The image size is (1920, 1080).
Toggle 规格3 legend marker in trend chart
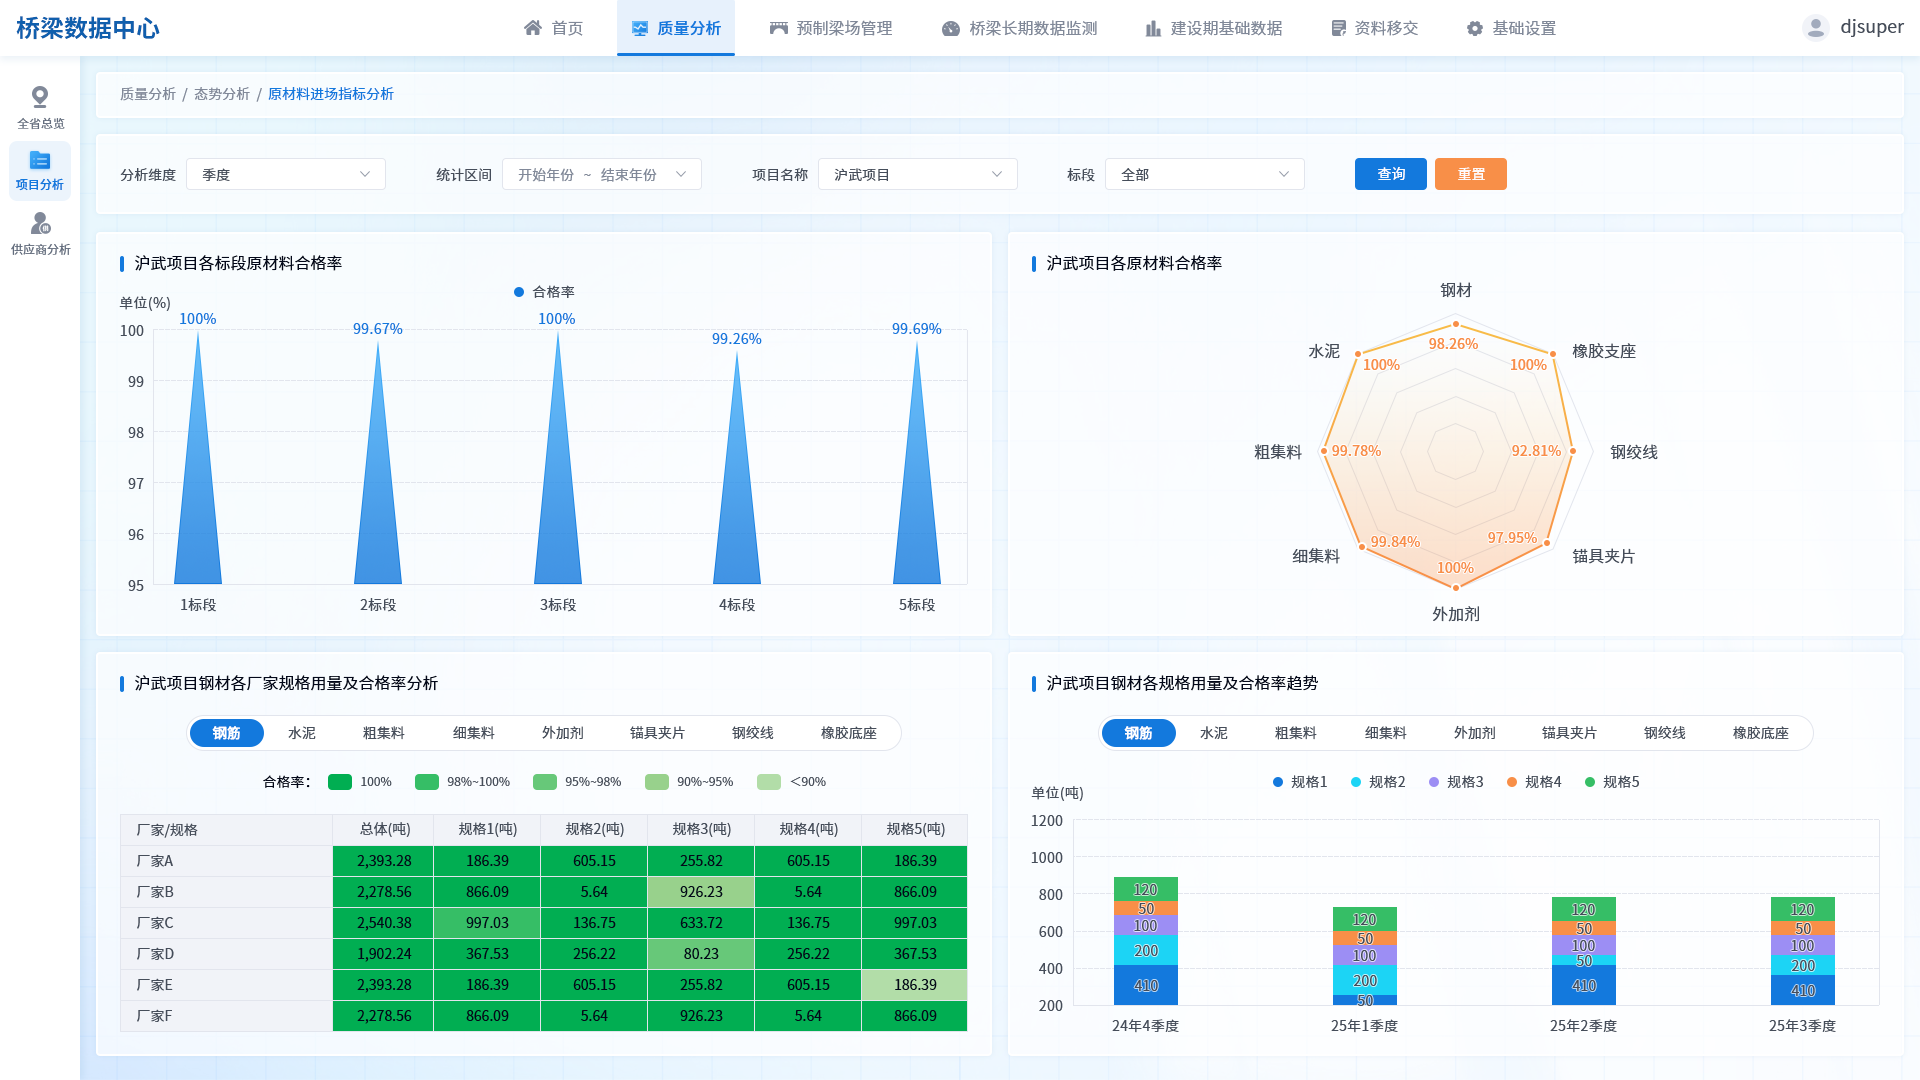pyautogui.click(x=1434, y=782)
